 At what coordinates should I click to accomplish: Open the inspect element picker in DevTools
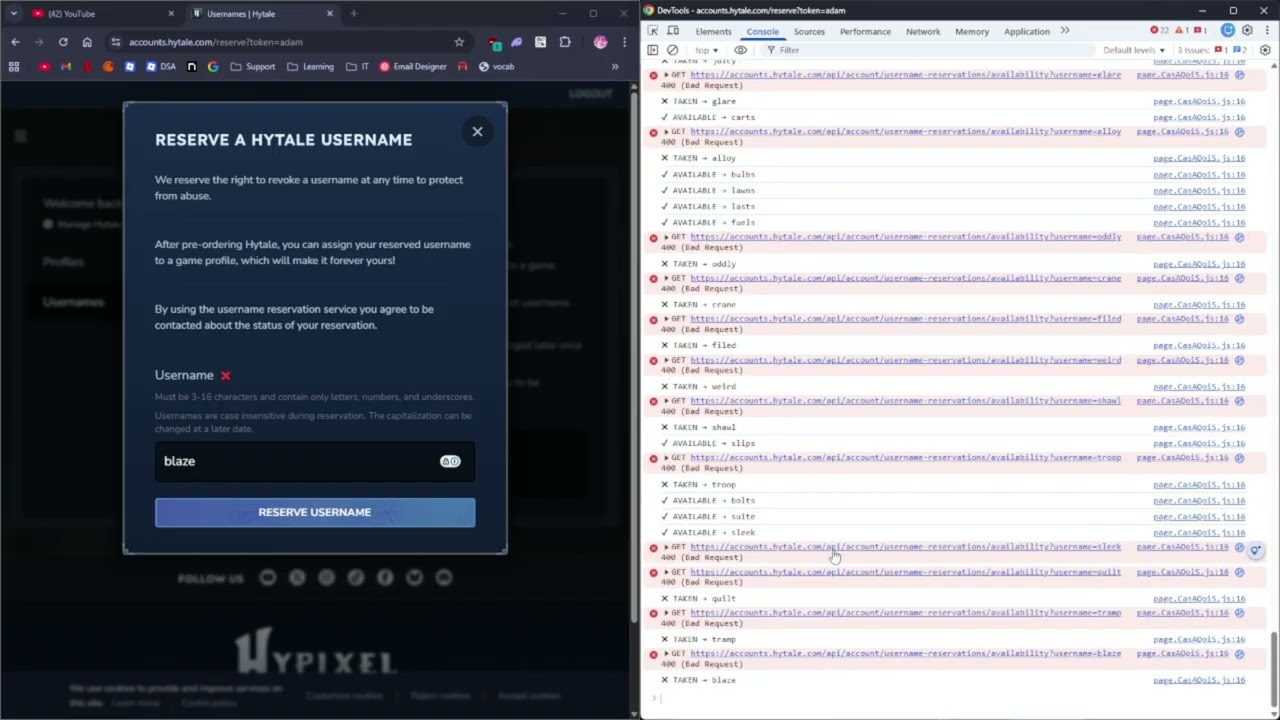click(653, 31)
